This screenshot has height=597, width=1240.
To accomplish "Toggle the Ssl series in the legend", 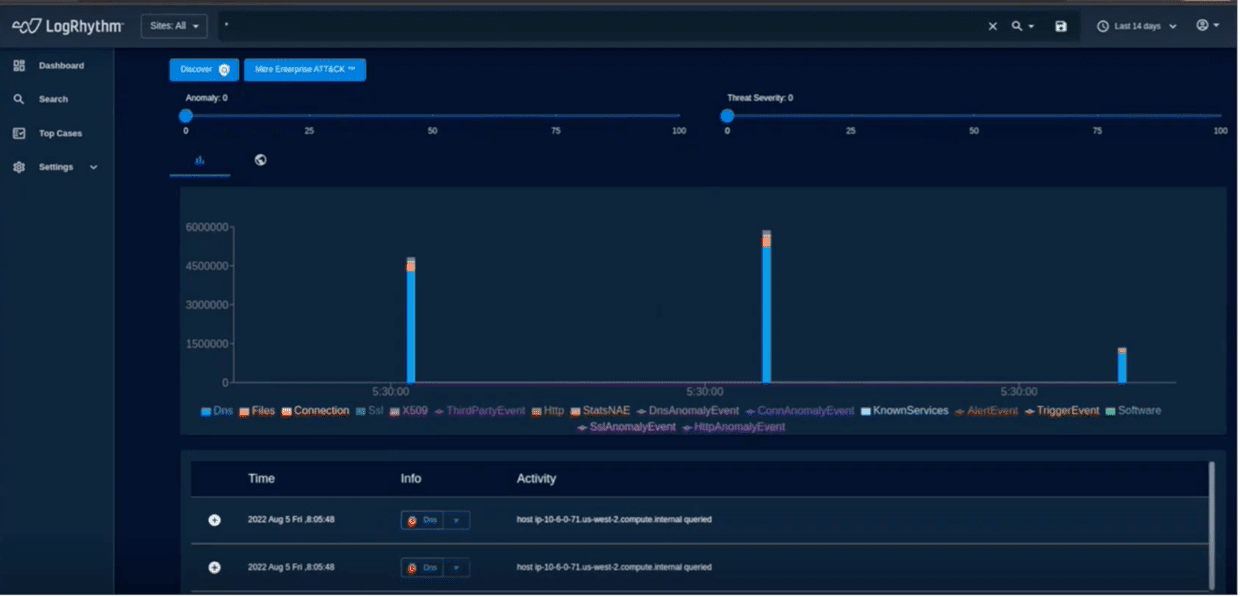I will pyautogui.click(x=369, y=411).
